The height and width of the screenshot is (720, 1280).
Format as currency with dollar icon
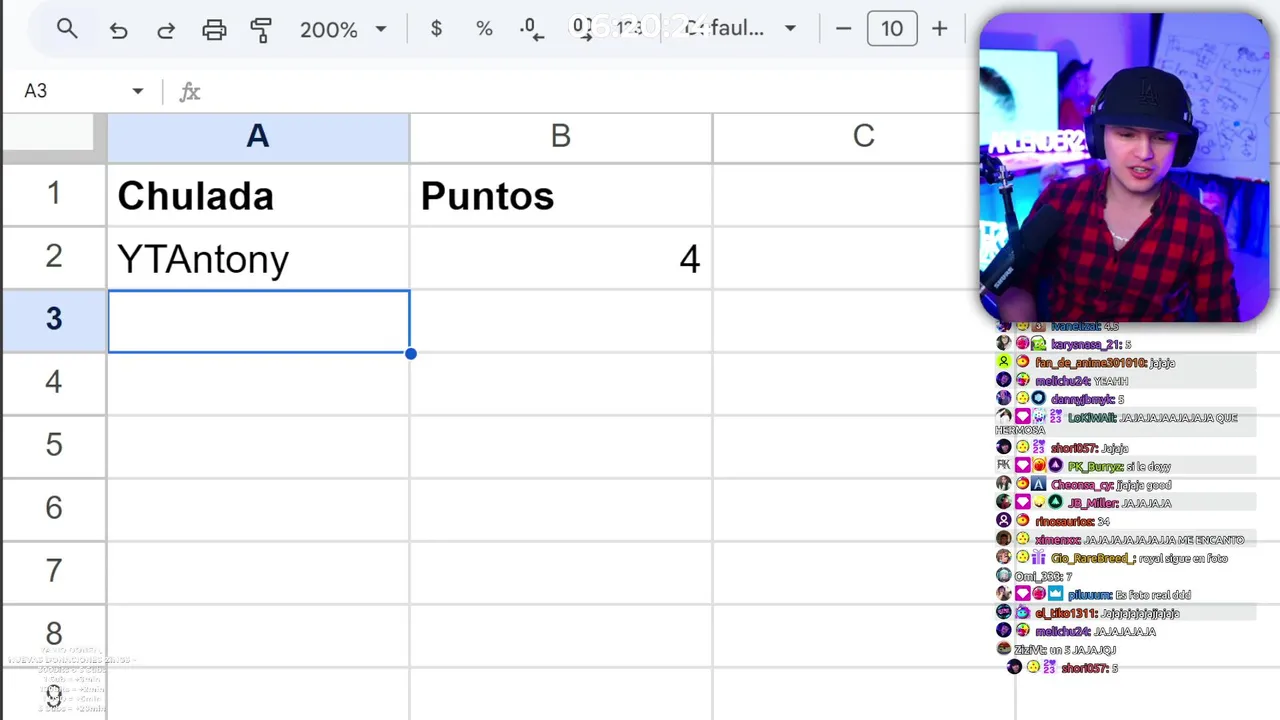[436, 29]
